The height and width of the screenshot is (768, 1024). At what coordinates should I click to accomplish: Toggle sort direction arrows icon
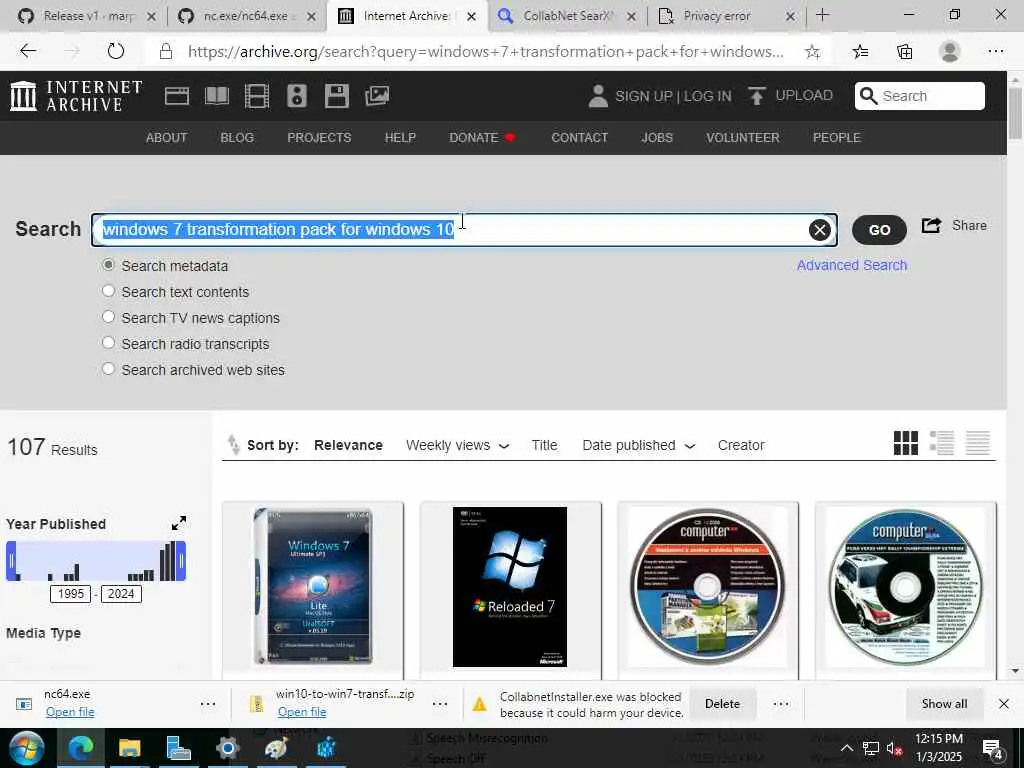[233, 445]
